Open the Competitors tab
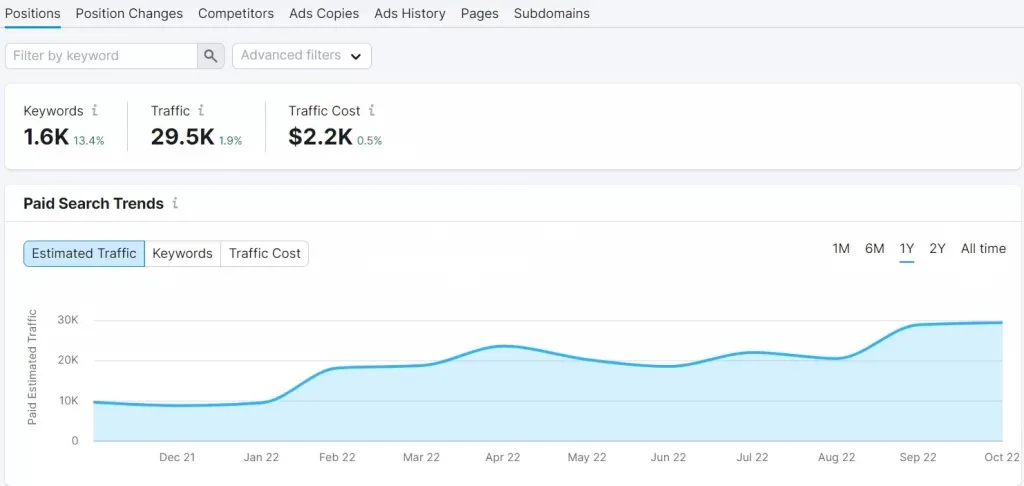1024x486 pixels. (236, 13)
